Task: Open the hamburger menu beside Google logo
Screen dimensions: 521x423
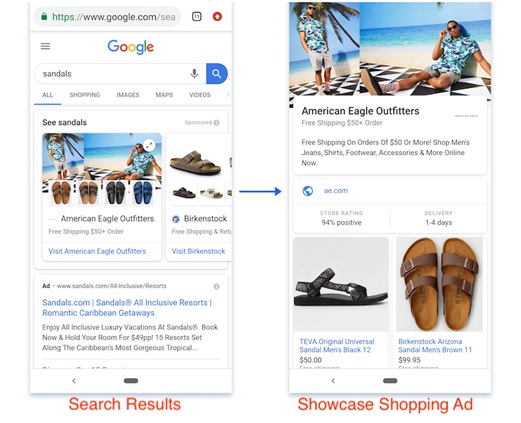Action: [45, 46]
